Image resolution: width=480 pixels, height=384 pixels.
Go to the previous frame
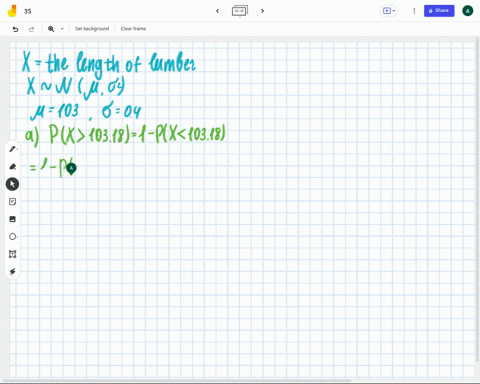pos(217,11)
